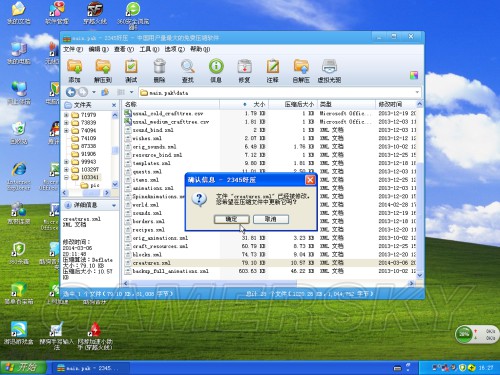Viewport: 500px width, 375px height.
Task: Click the green 信息 info icon
Action: [x=216, y=67]
